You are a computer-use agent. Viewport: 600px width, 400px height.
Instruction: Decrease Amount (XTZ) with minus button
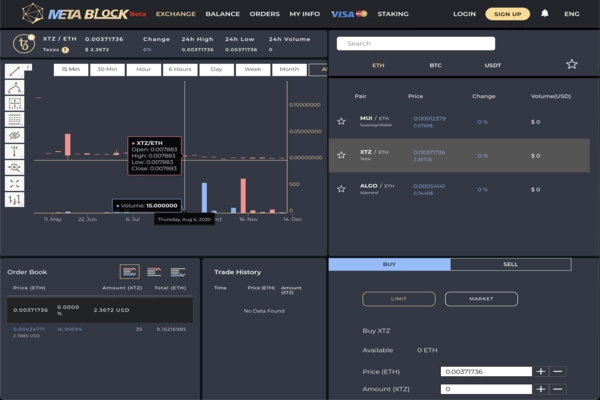tap(558, 389)
